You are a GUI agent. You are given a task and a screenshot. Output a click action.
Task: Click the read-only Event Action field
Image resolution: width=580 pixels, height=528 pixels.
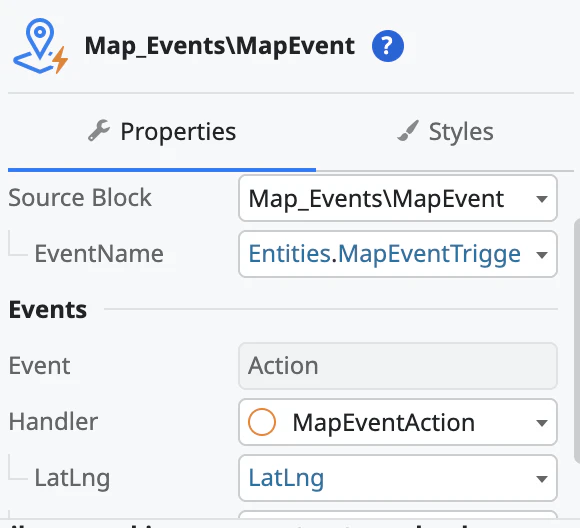[x=398, y=366]
